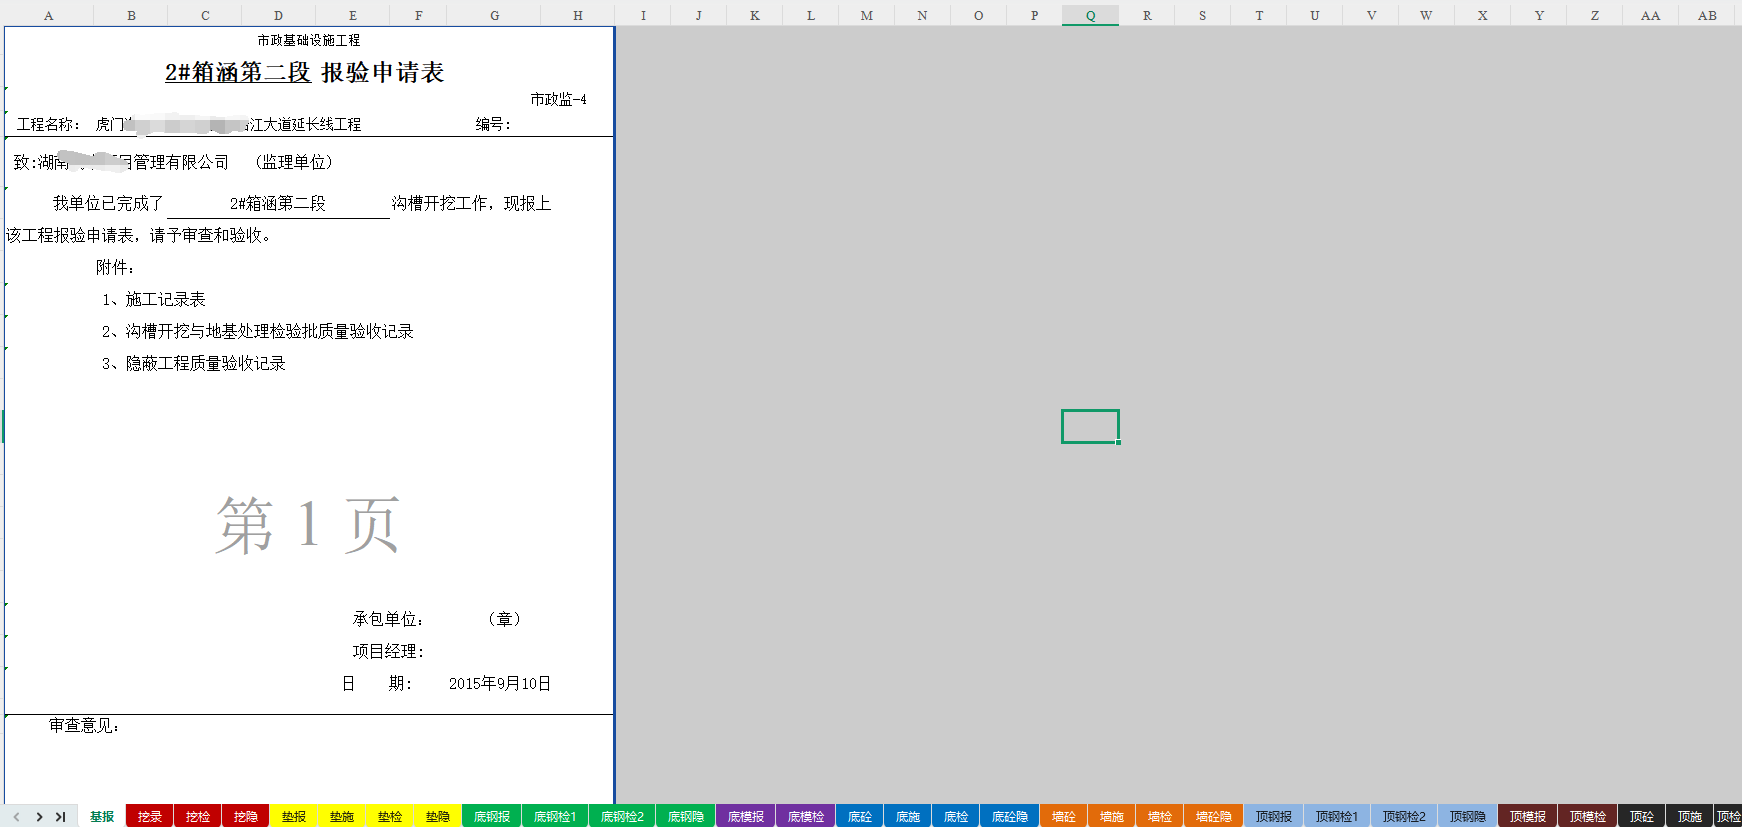Select the 顶钢检2 sheet tab
This screenshot has width=1742, height=827.
point(1404,817)
